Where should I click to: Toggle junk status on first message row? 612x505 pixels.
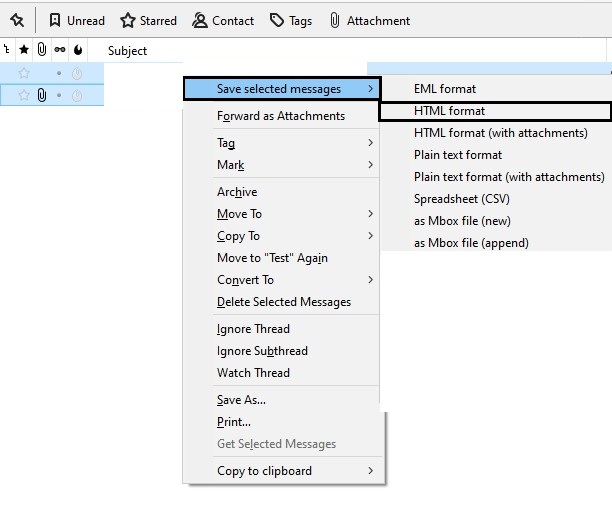point(77,73)
